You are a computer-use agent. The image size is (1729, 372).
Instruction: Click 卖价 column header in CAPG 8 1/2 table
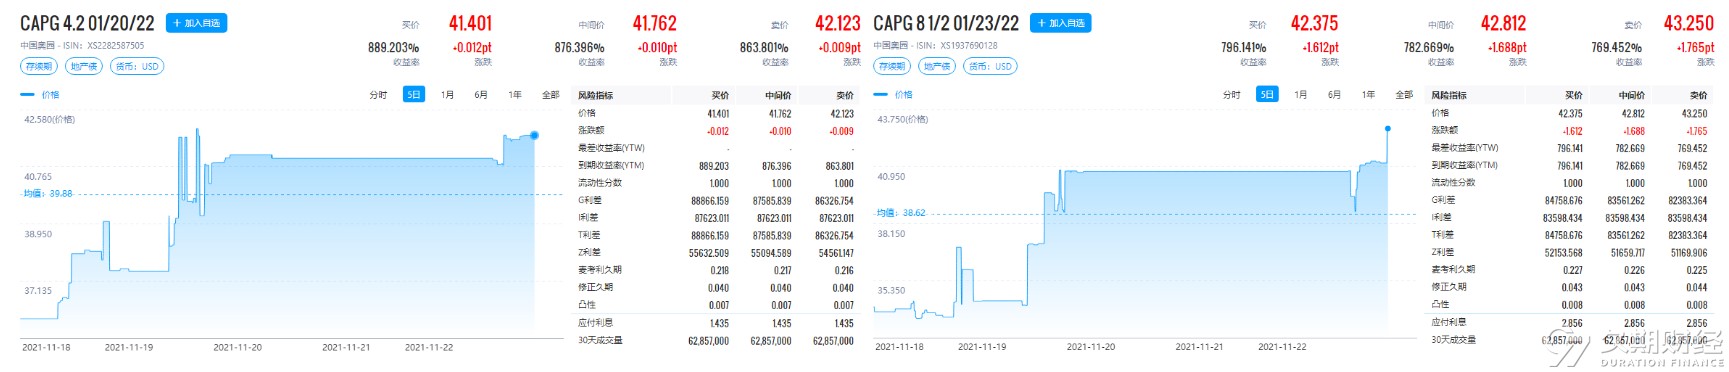pos(1698,96)
